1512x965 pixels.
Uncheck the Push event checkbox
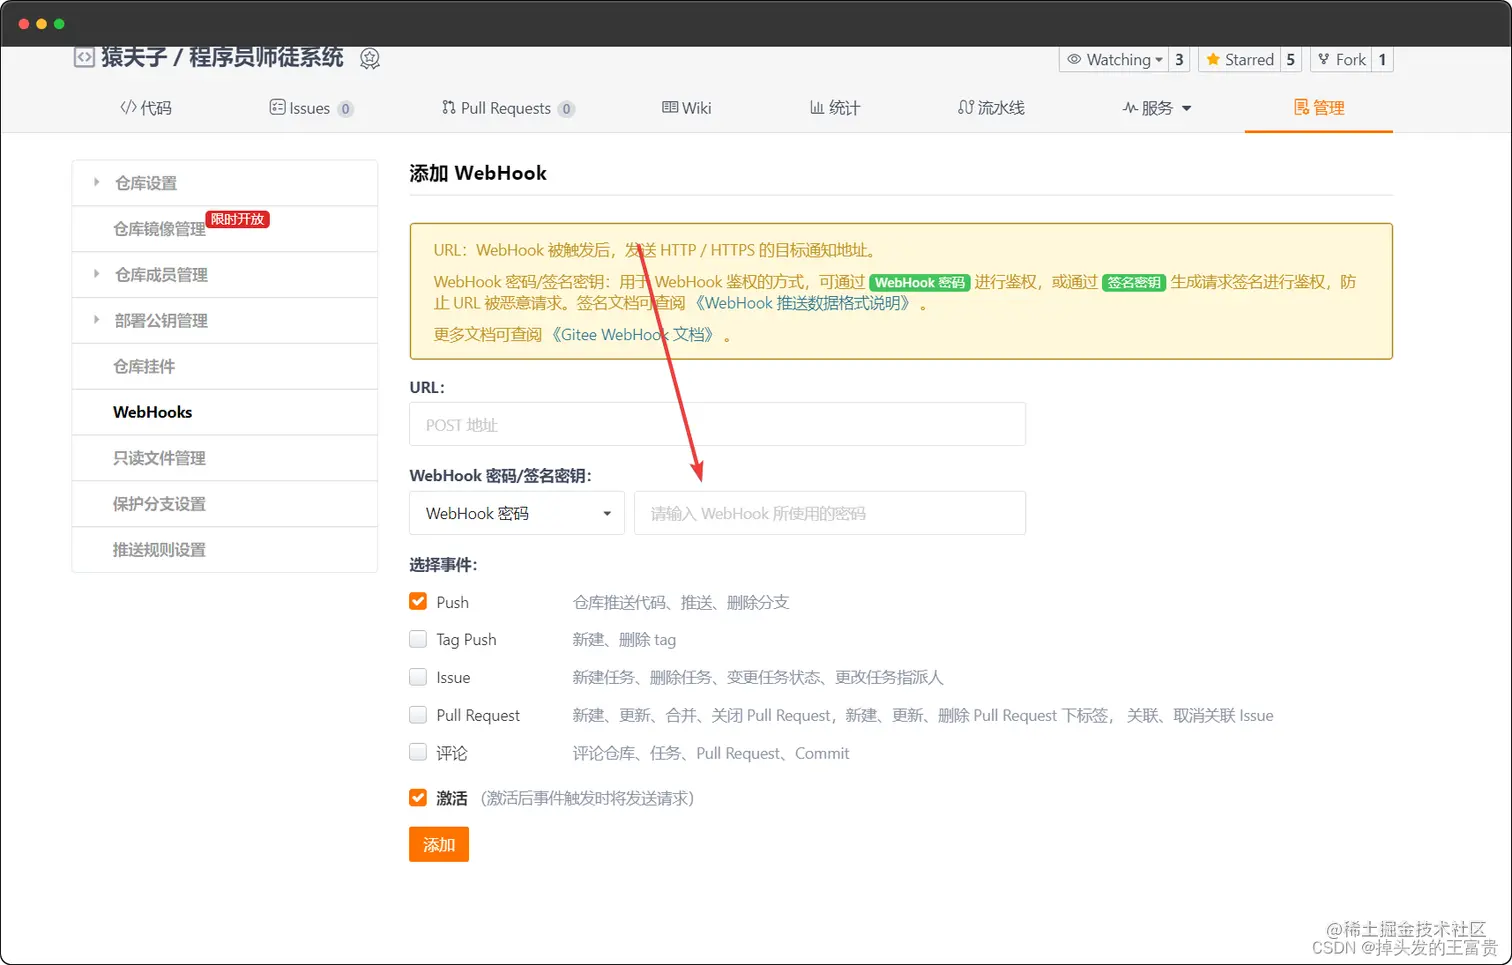pyautogui.click(x=418, y=602)
